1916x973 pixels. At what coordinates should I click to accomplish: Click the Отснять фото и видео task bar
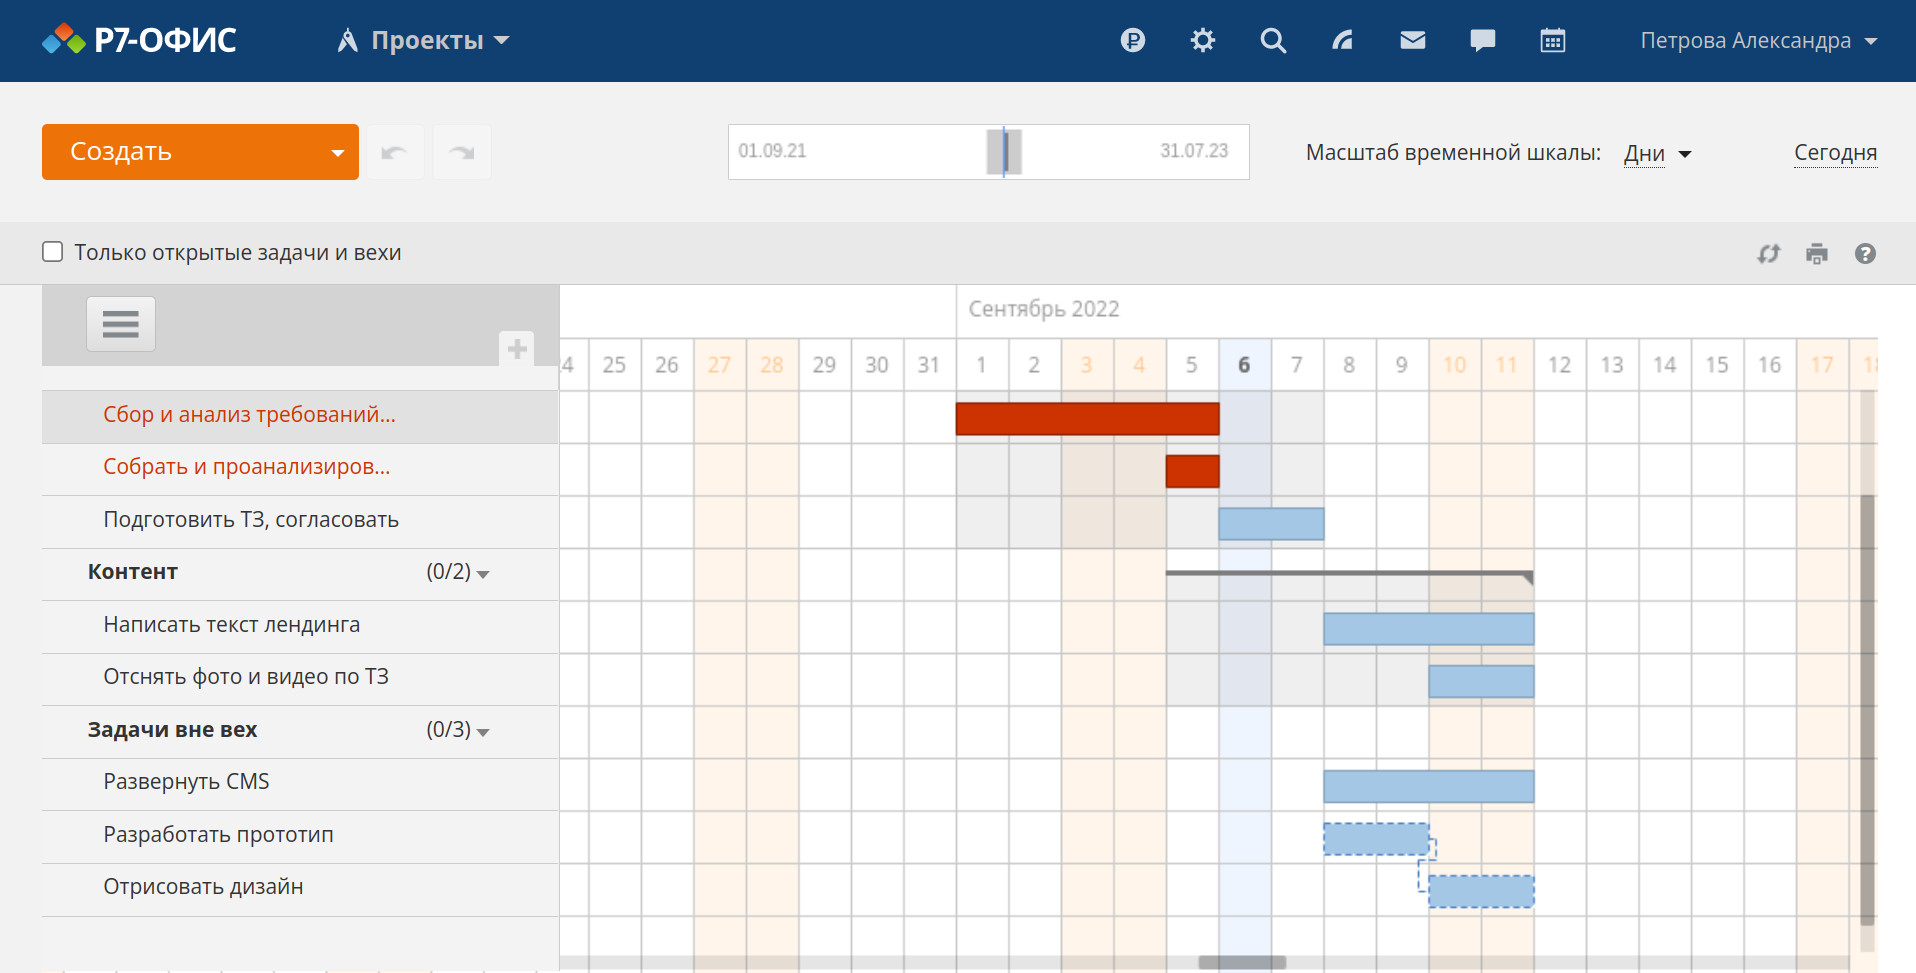[1481, 681]
